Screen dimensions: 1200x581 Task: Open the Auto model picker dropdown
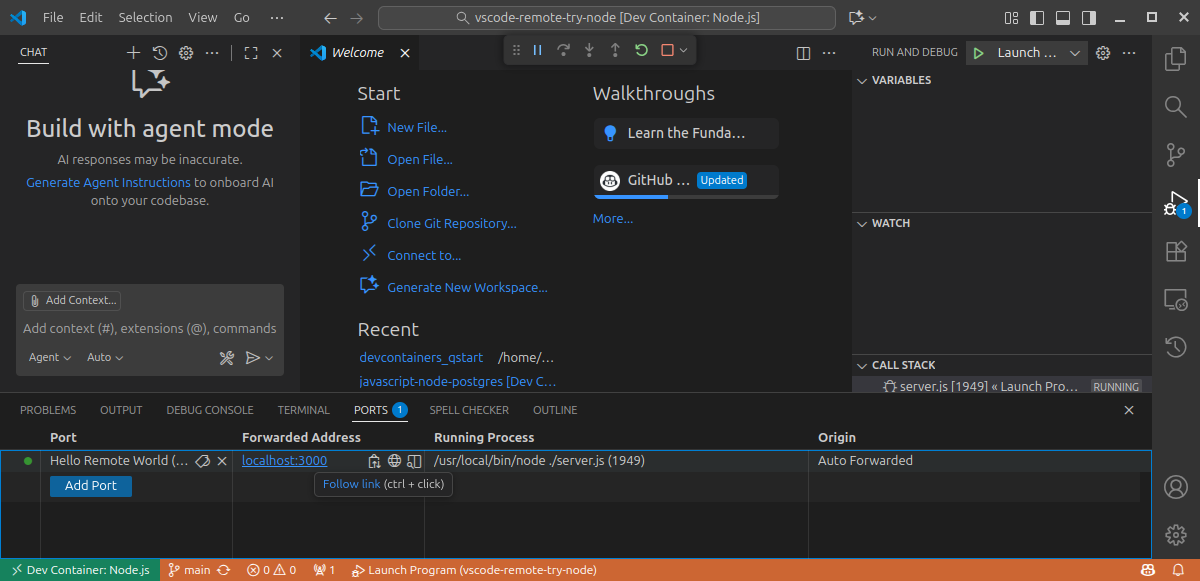click(x=105, y=357)
